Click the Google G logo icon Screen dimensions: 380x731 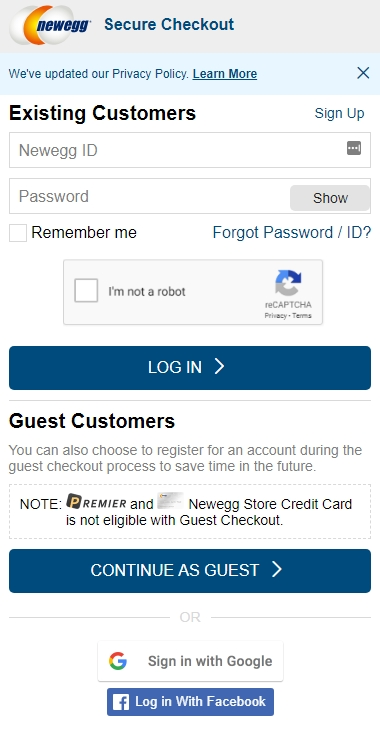[x=118, y=661]
